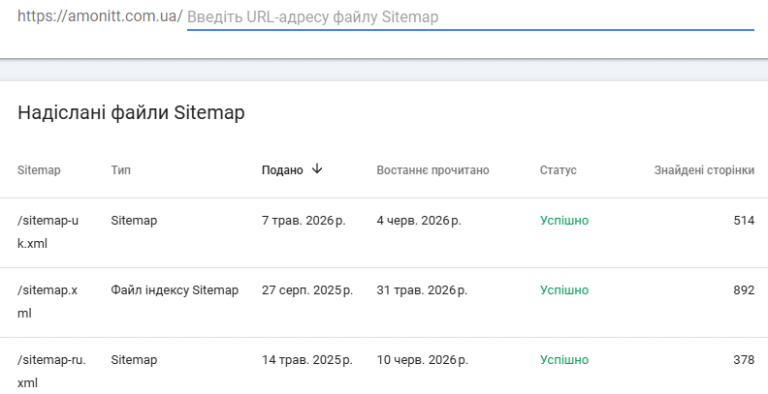The width and height of the screenshot is (768, 394).
Task: Click the discovered pages value 514
Action: pyautogui.click(x=744, y=221)
